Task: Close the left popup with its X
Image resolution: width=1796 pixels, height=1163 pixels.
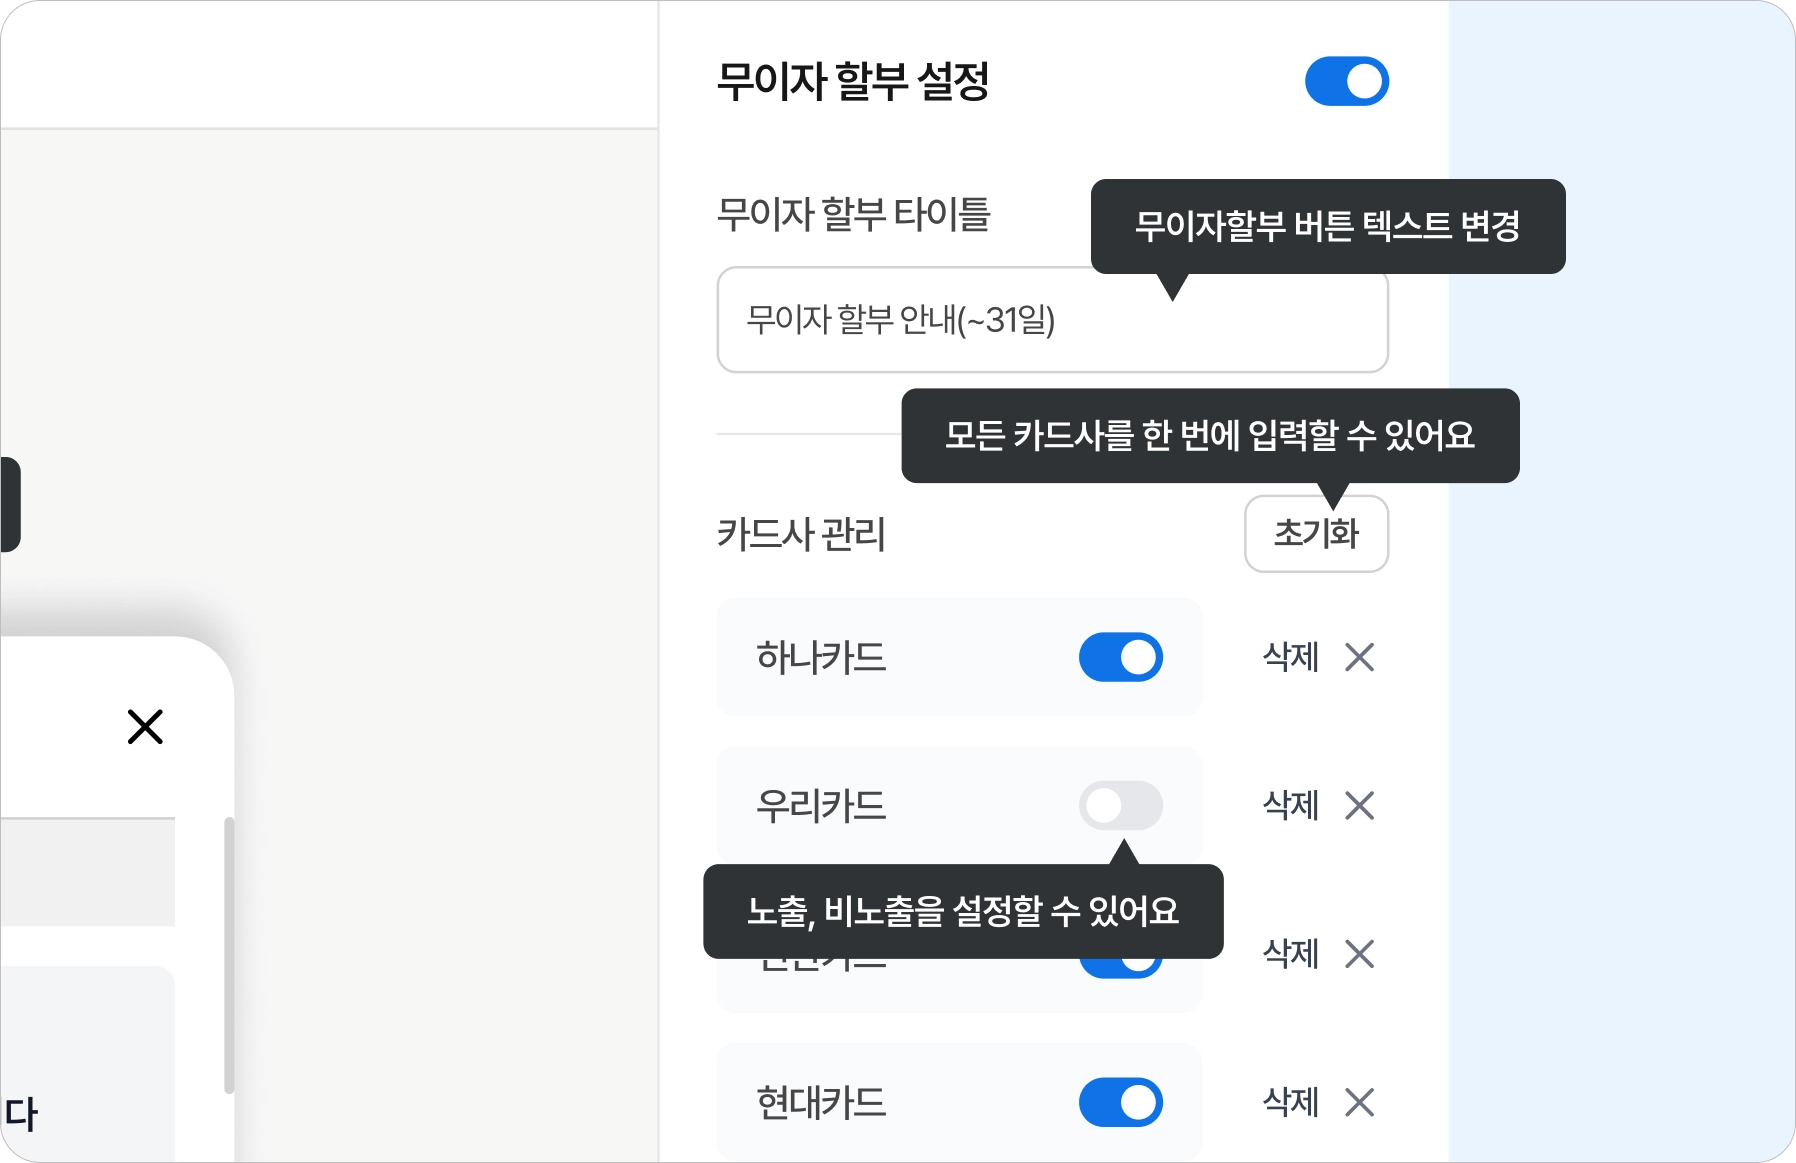Action: pos(145,727)
